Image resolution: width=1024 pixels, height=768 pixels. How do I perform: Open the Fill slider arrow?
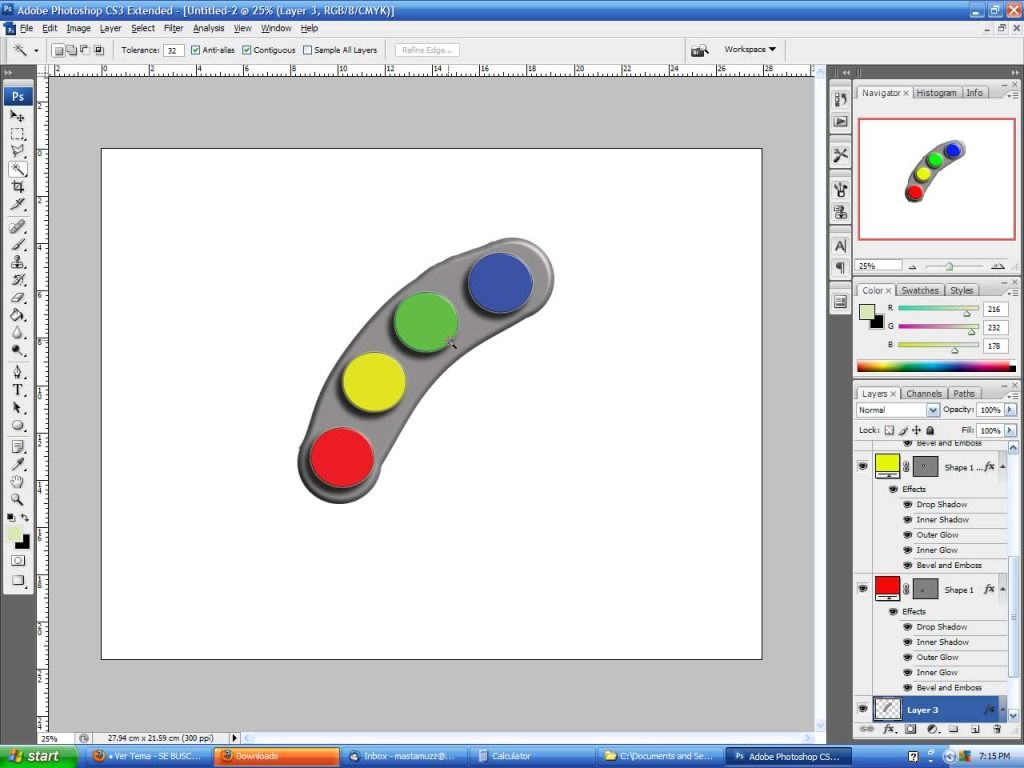coord(1010,430)
